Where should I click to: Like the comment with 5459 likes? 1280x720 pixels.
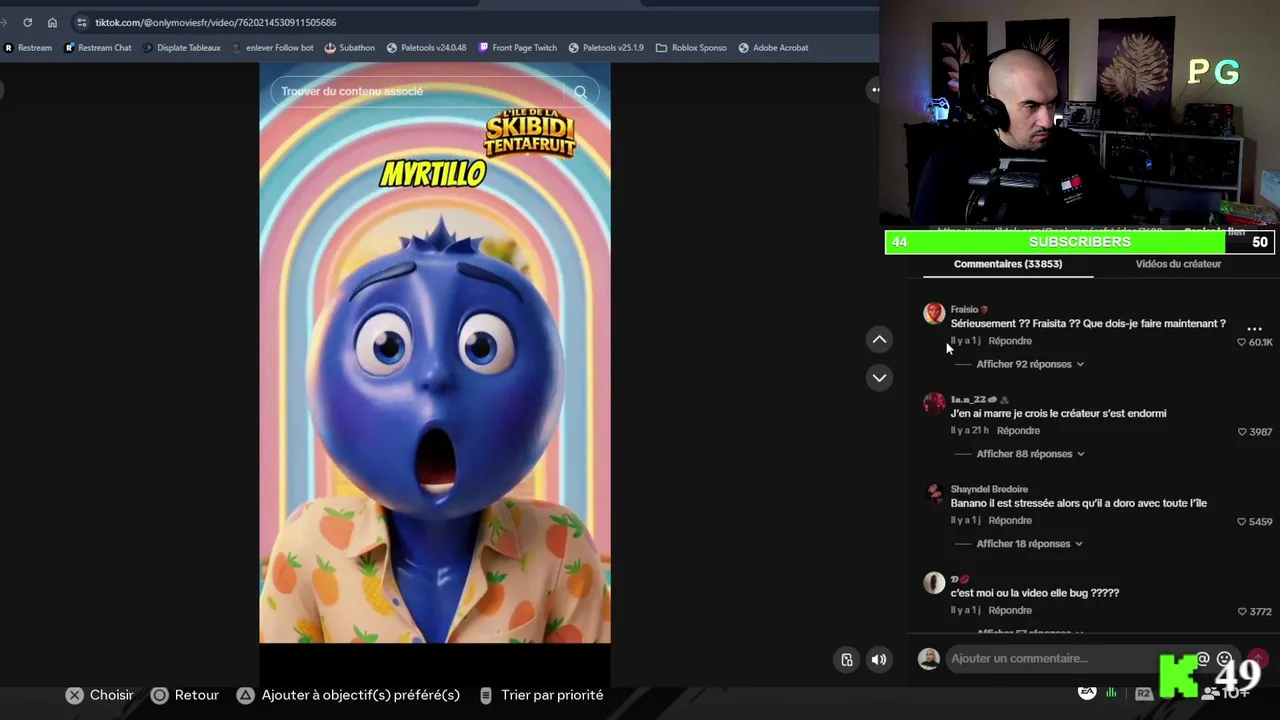(x=1254, y=522)
